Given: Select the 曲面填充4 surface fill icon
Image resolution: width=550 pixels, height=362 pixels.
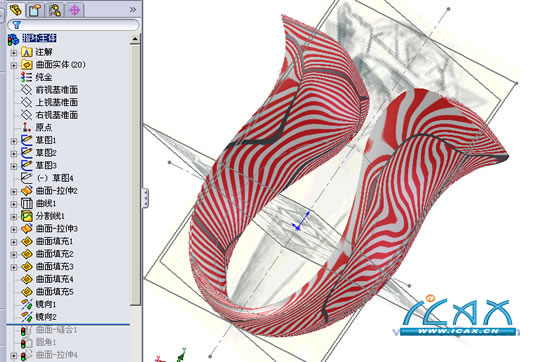Looking at the screenshot, I should [x=27, y=279].
